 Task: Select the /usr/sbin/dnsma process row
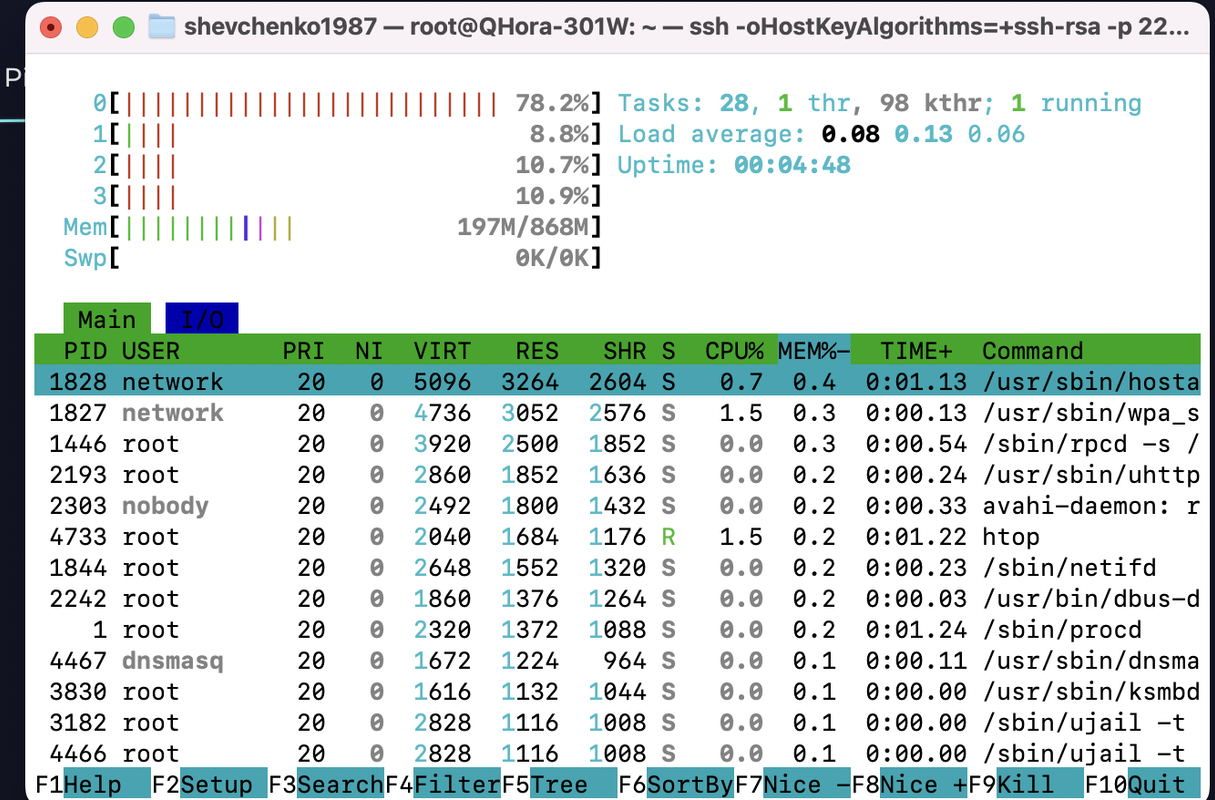point(617,660)
